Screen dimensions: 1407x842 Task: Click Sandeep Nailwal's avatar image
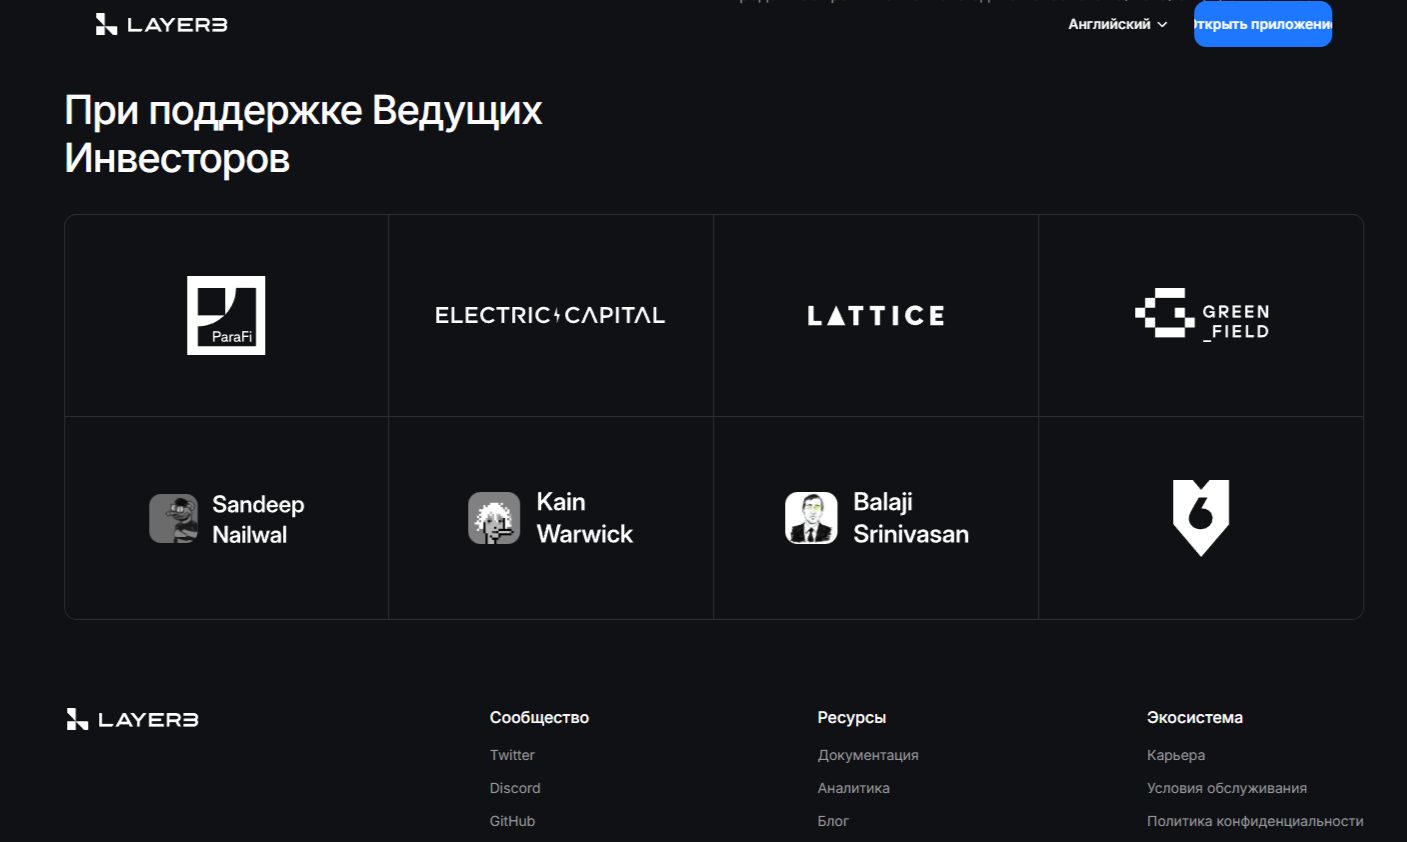pos(174,518)
